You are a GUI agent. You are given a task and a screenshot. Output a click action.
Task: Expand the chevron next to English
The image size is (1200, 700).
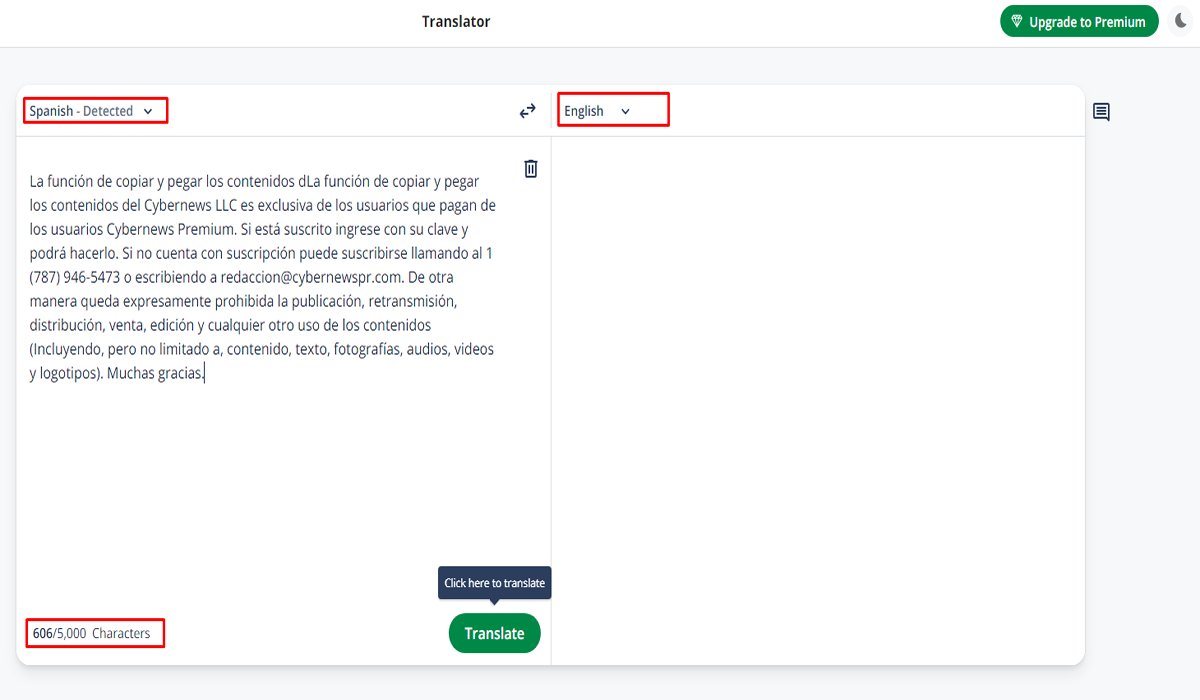click(x=626, y=111)
